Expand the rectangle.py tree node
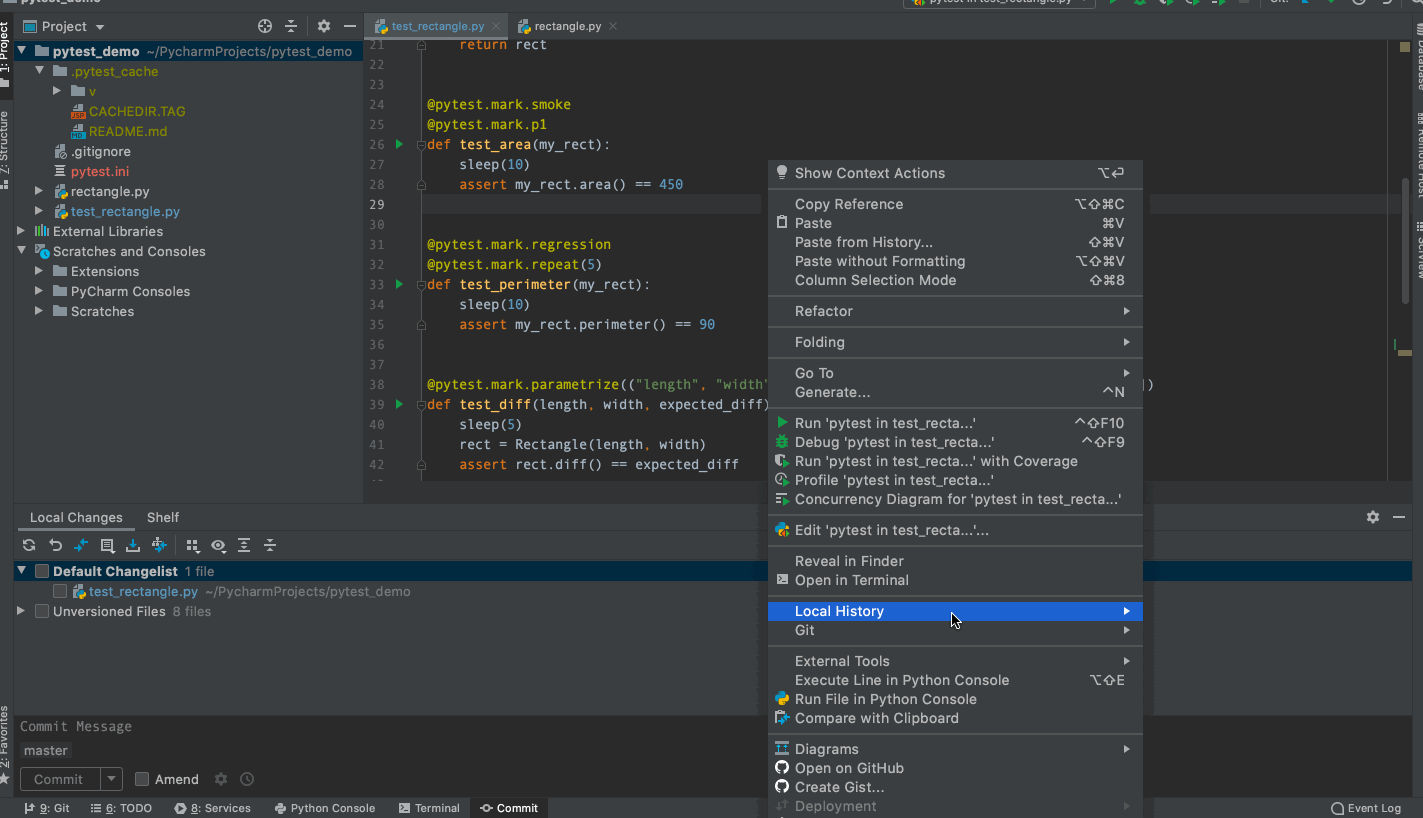Image resolution: width=1423 pixels, height=818 pixels. tap(39, 191)
